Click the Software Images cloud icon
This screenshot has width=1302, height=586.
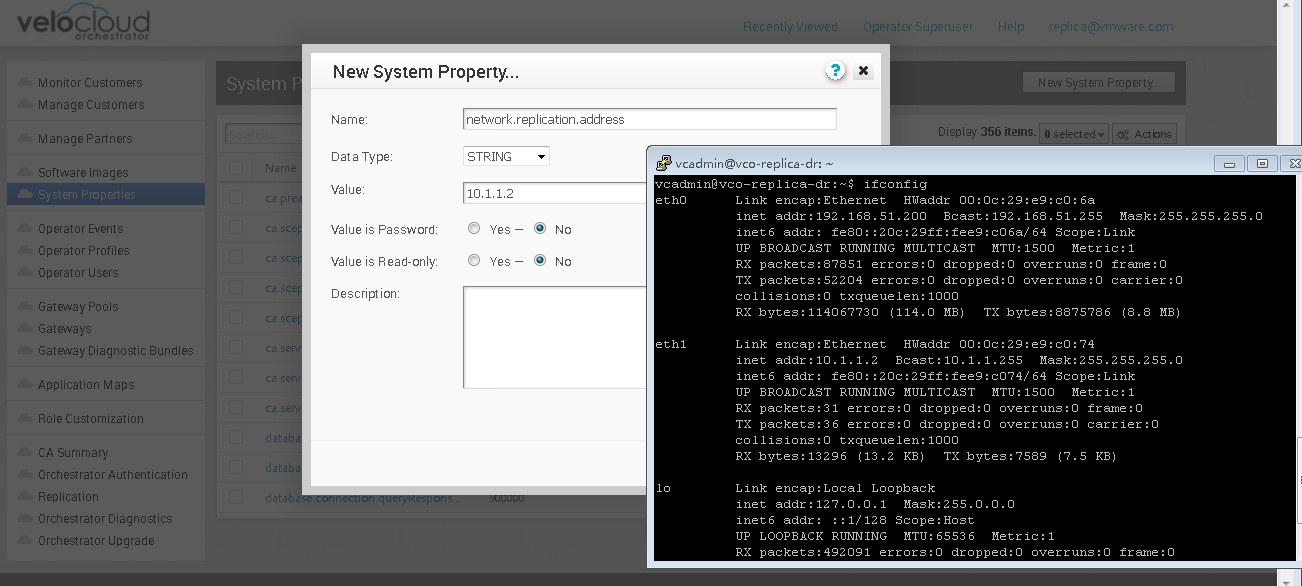23,172
